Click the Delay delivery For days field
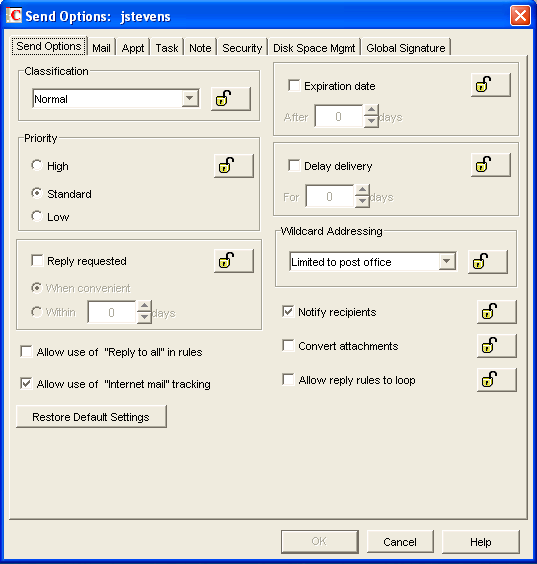The height and width of the screenshot is (564, 537). point(330,196)
